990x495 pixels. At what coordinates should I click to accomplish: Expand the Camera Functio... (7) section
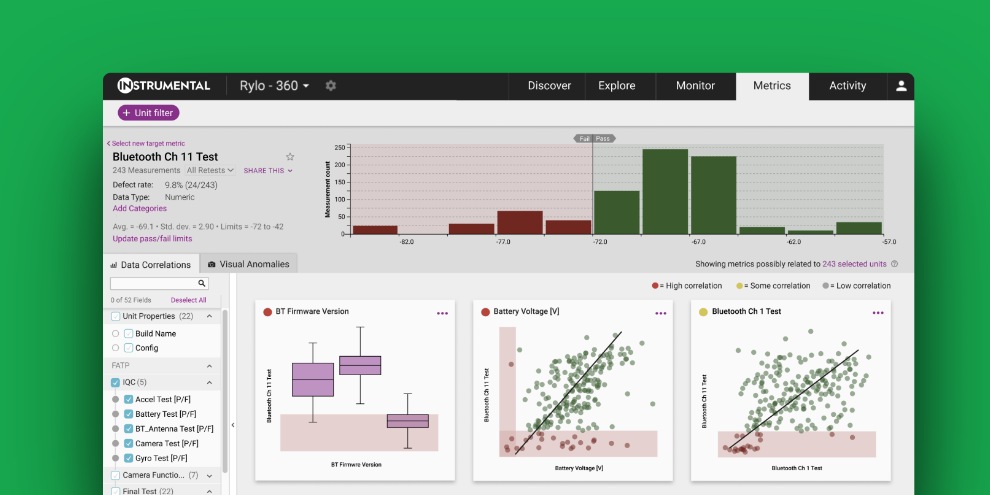(x=210, y=475)
